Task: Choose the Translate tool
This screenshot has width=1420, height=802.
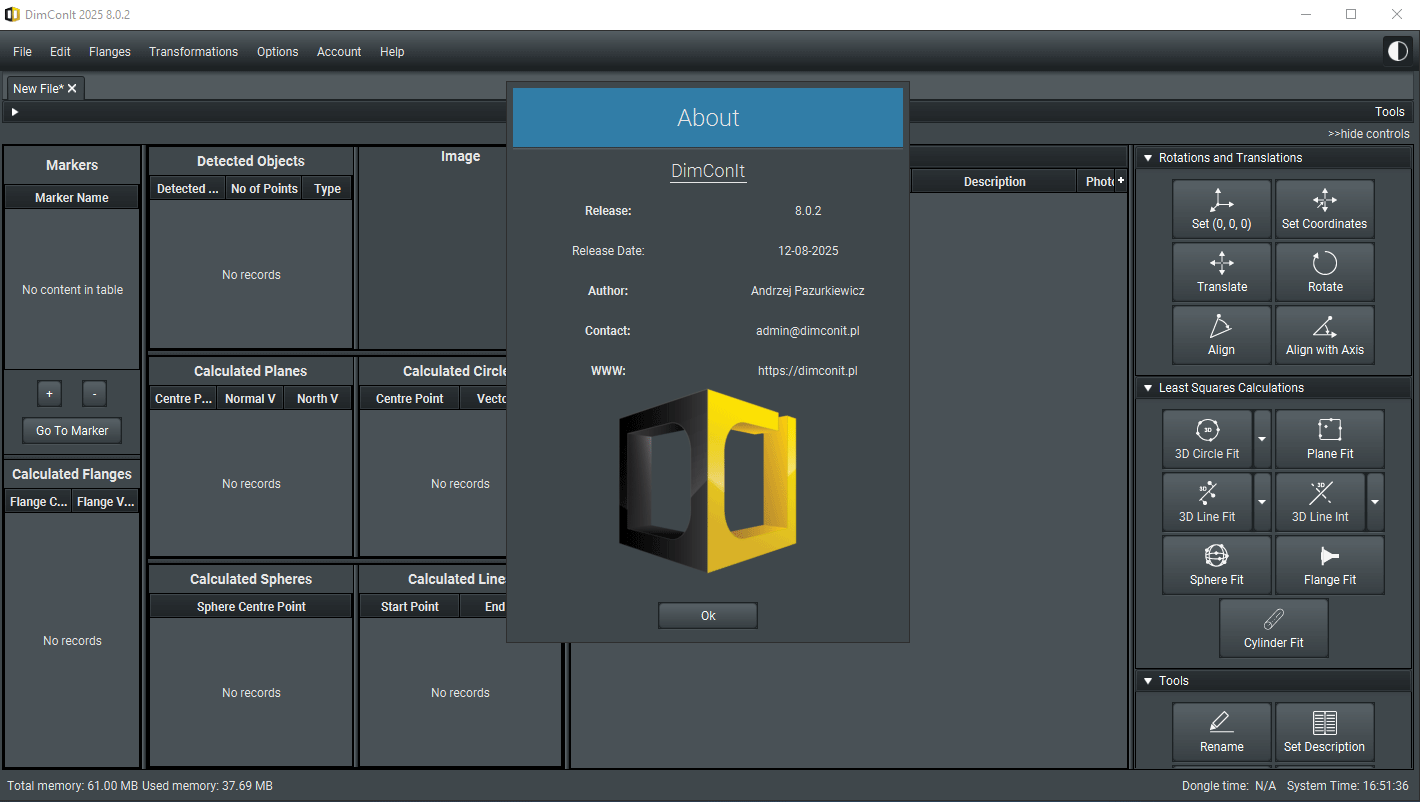Action: (1221, 272)
